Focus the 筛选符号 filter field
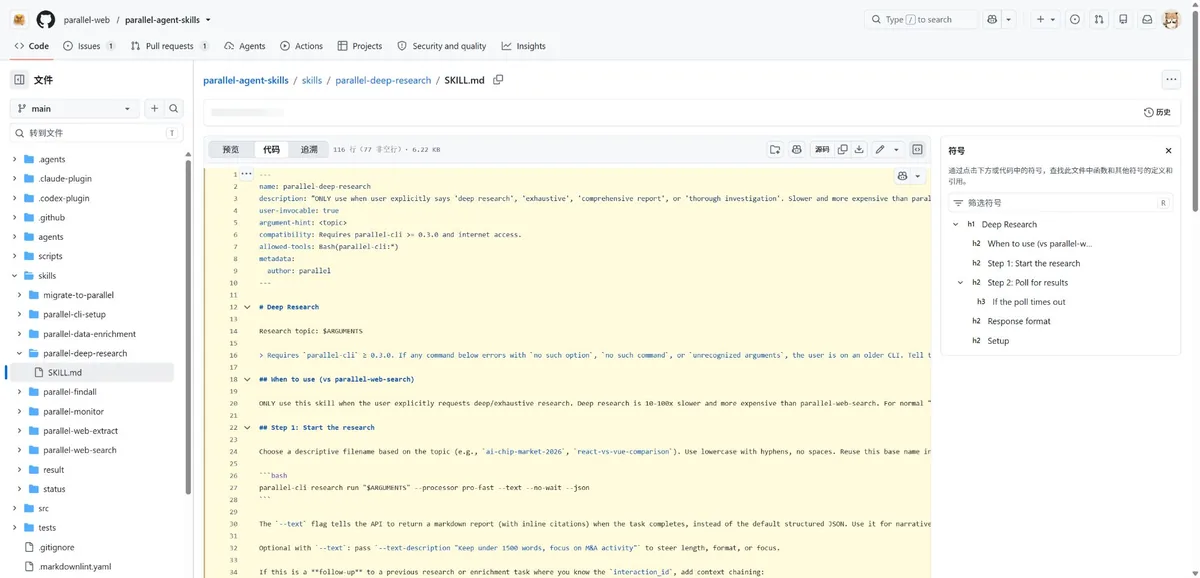Image resolution: width=1200 pixels, height=578 pixels. point(1058,203)
